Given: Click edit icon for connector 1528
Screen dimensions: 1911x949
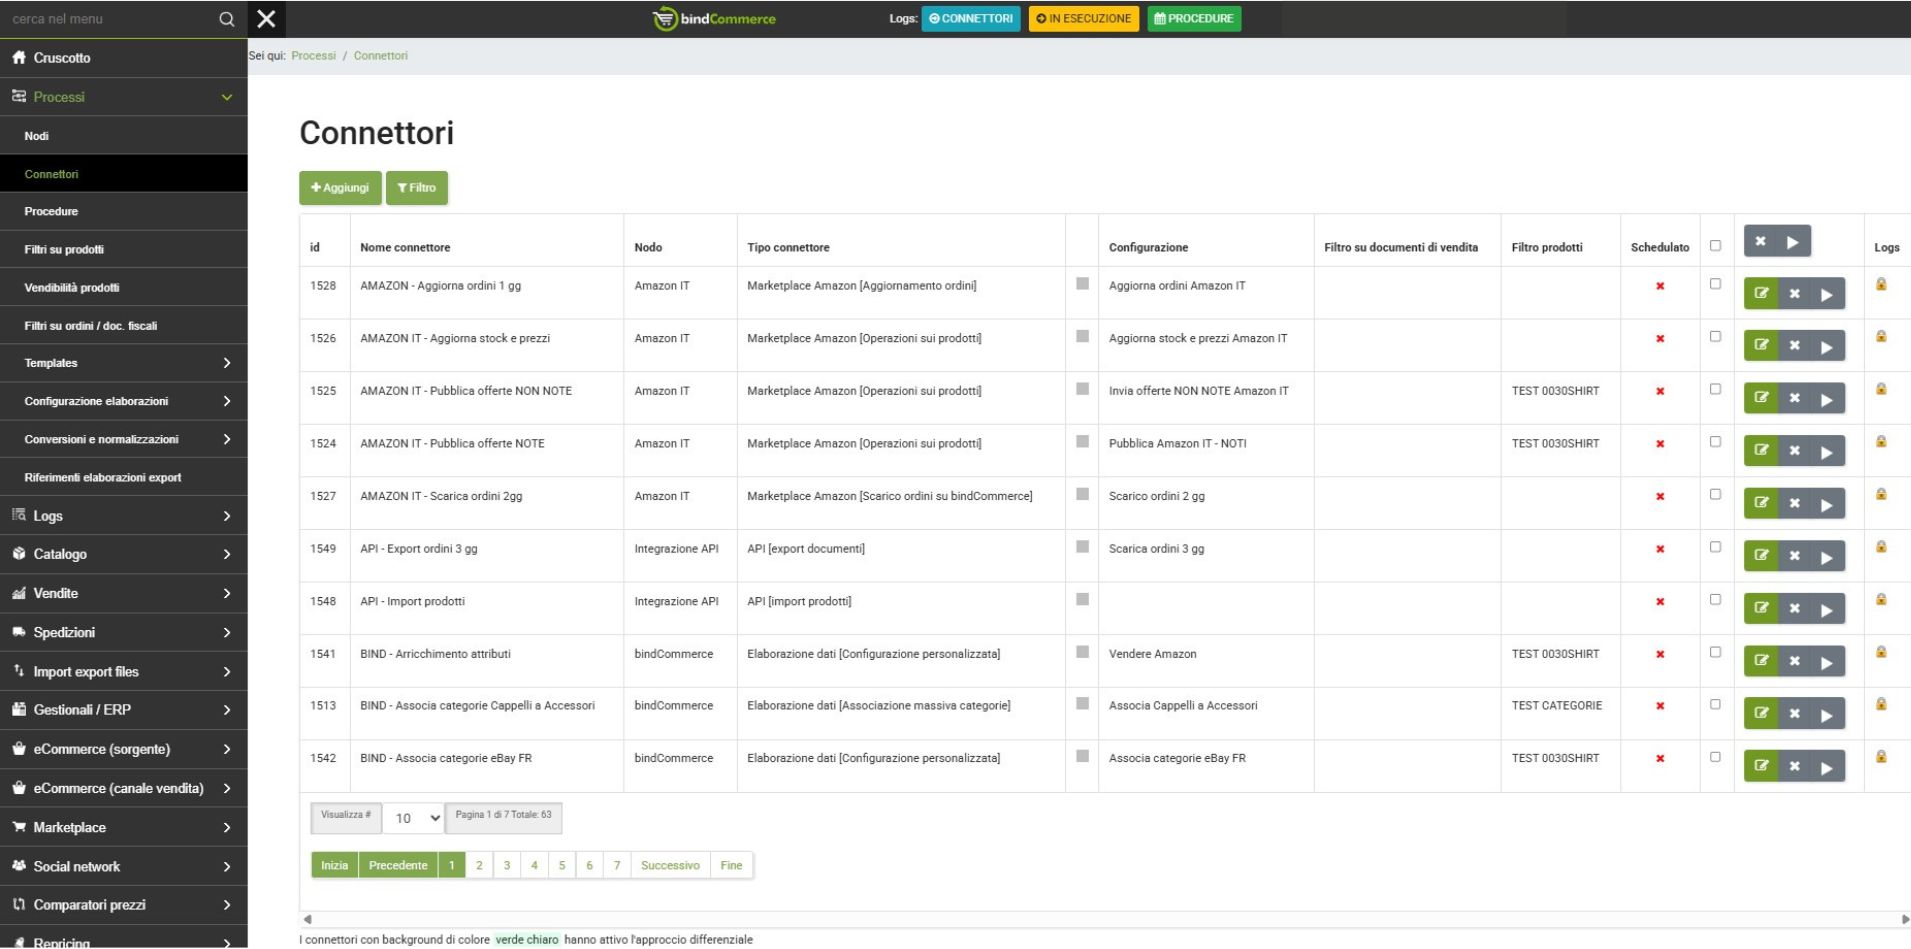Looking at the screenshot, I should tap(1761, 294).
